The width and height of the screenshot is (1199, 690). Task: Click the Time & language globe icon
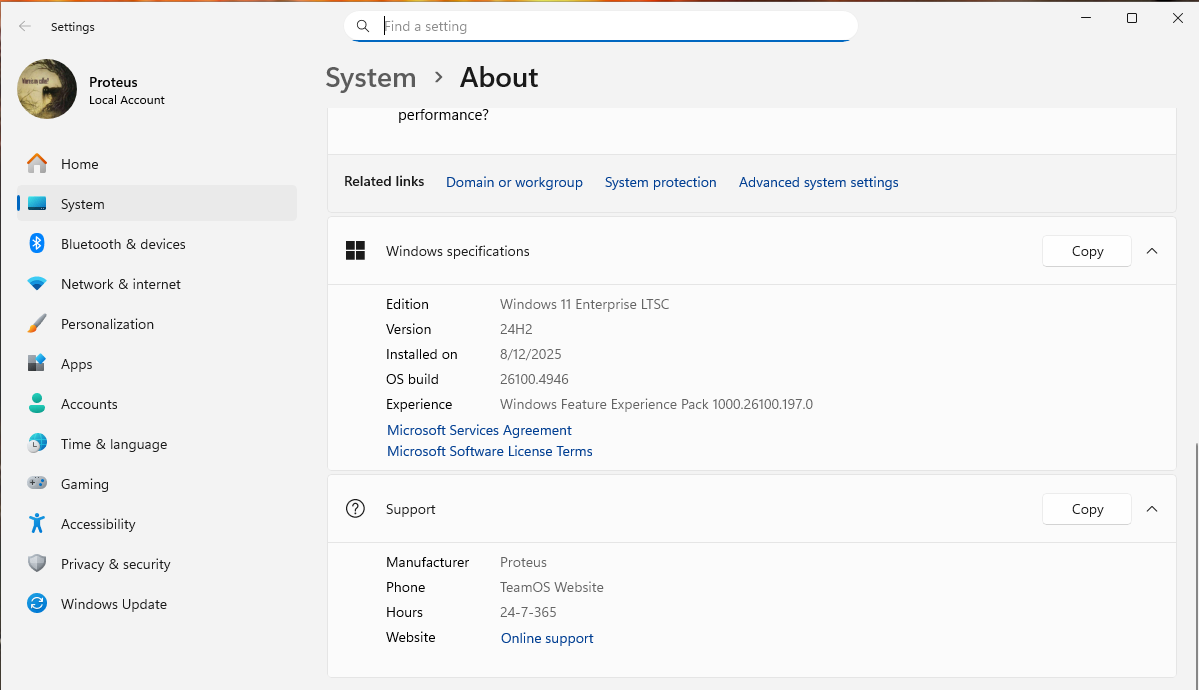(x=37, y=443)
